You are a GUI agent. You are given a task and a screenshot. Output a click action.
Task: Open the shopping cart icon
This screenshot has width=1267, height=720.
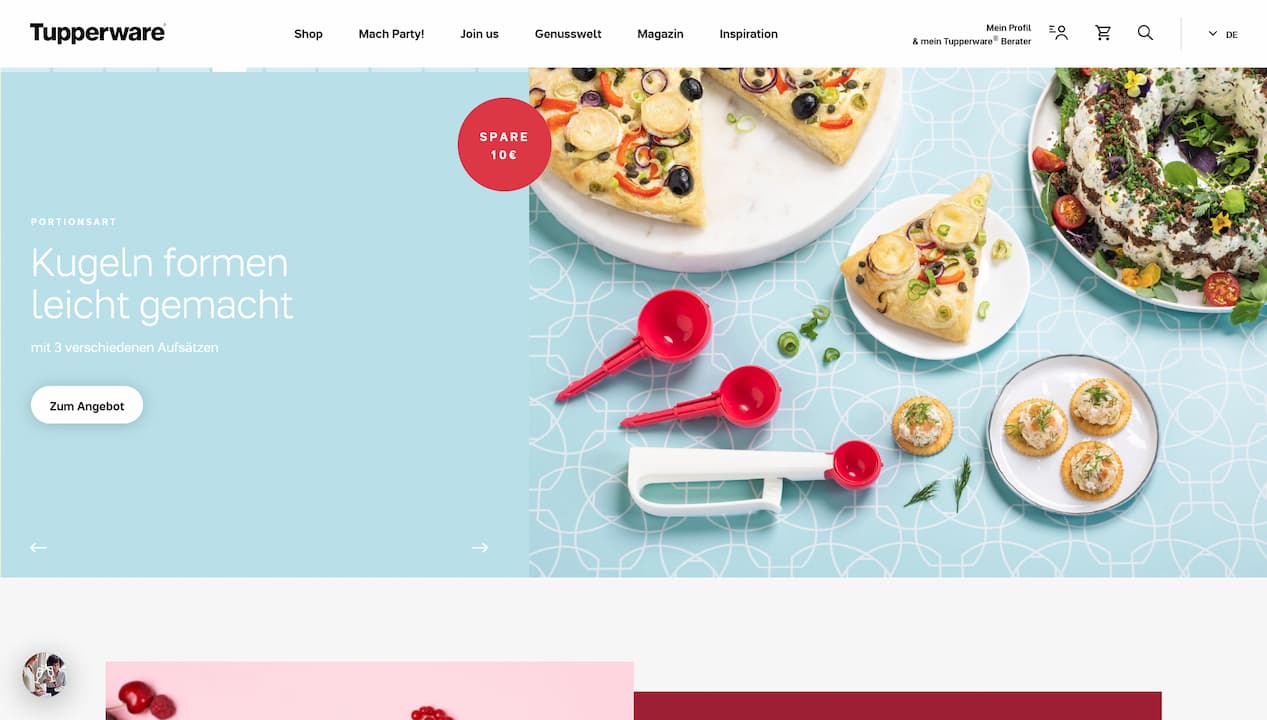1103,33
